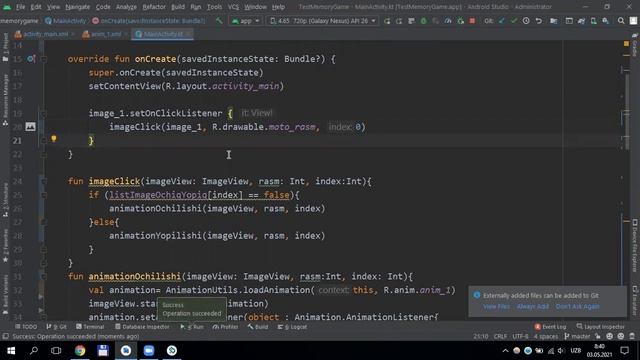Screen dimensions: 640x360
Task: Click the Make Project hammer icon
Action: pyautogui.click(x=219, y=20)
